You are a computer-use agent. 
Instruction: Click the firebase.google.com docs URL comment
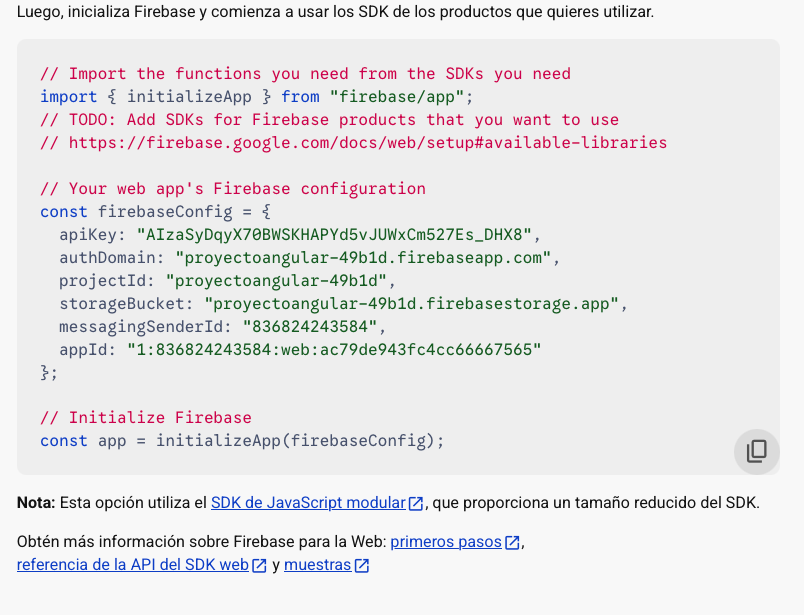pyautogui.click(x=367, y=143)
